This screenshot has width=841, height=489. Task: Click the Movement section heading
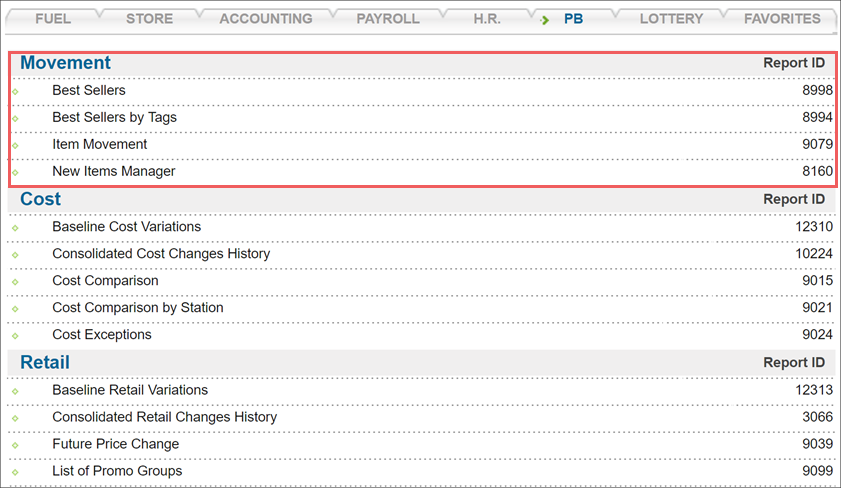[x=65, y=63]
